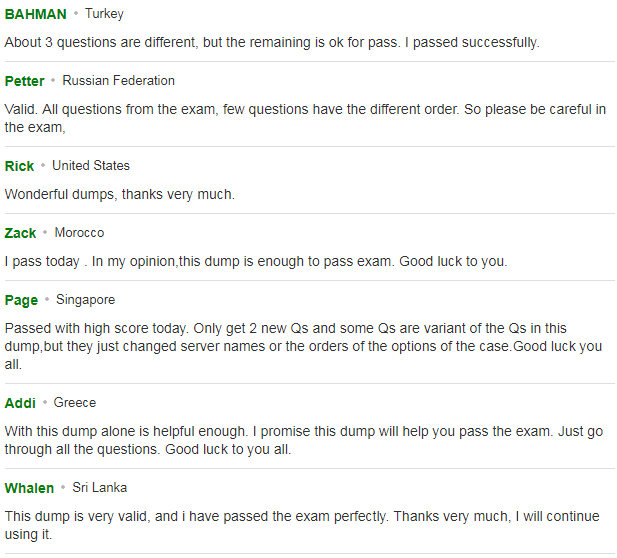Click BAHMAN's review about 3 different questions
Image resolution: width=617 pixels, height=558 pixels.
(x=272, y=42)
